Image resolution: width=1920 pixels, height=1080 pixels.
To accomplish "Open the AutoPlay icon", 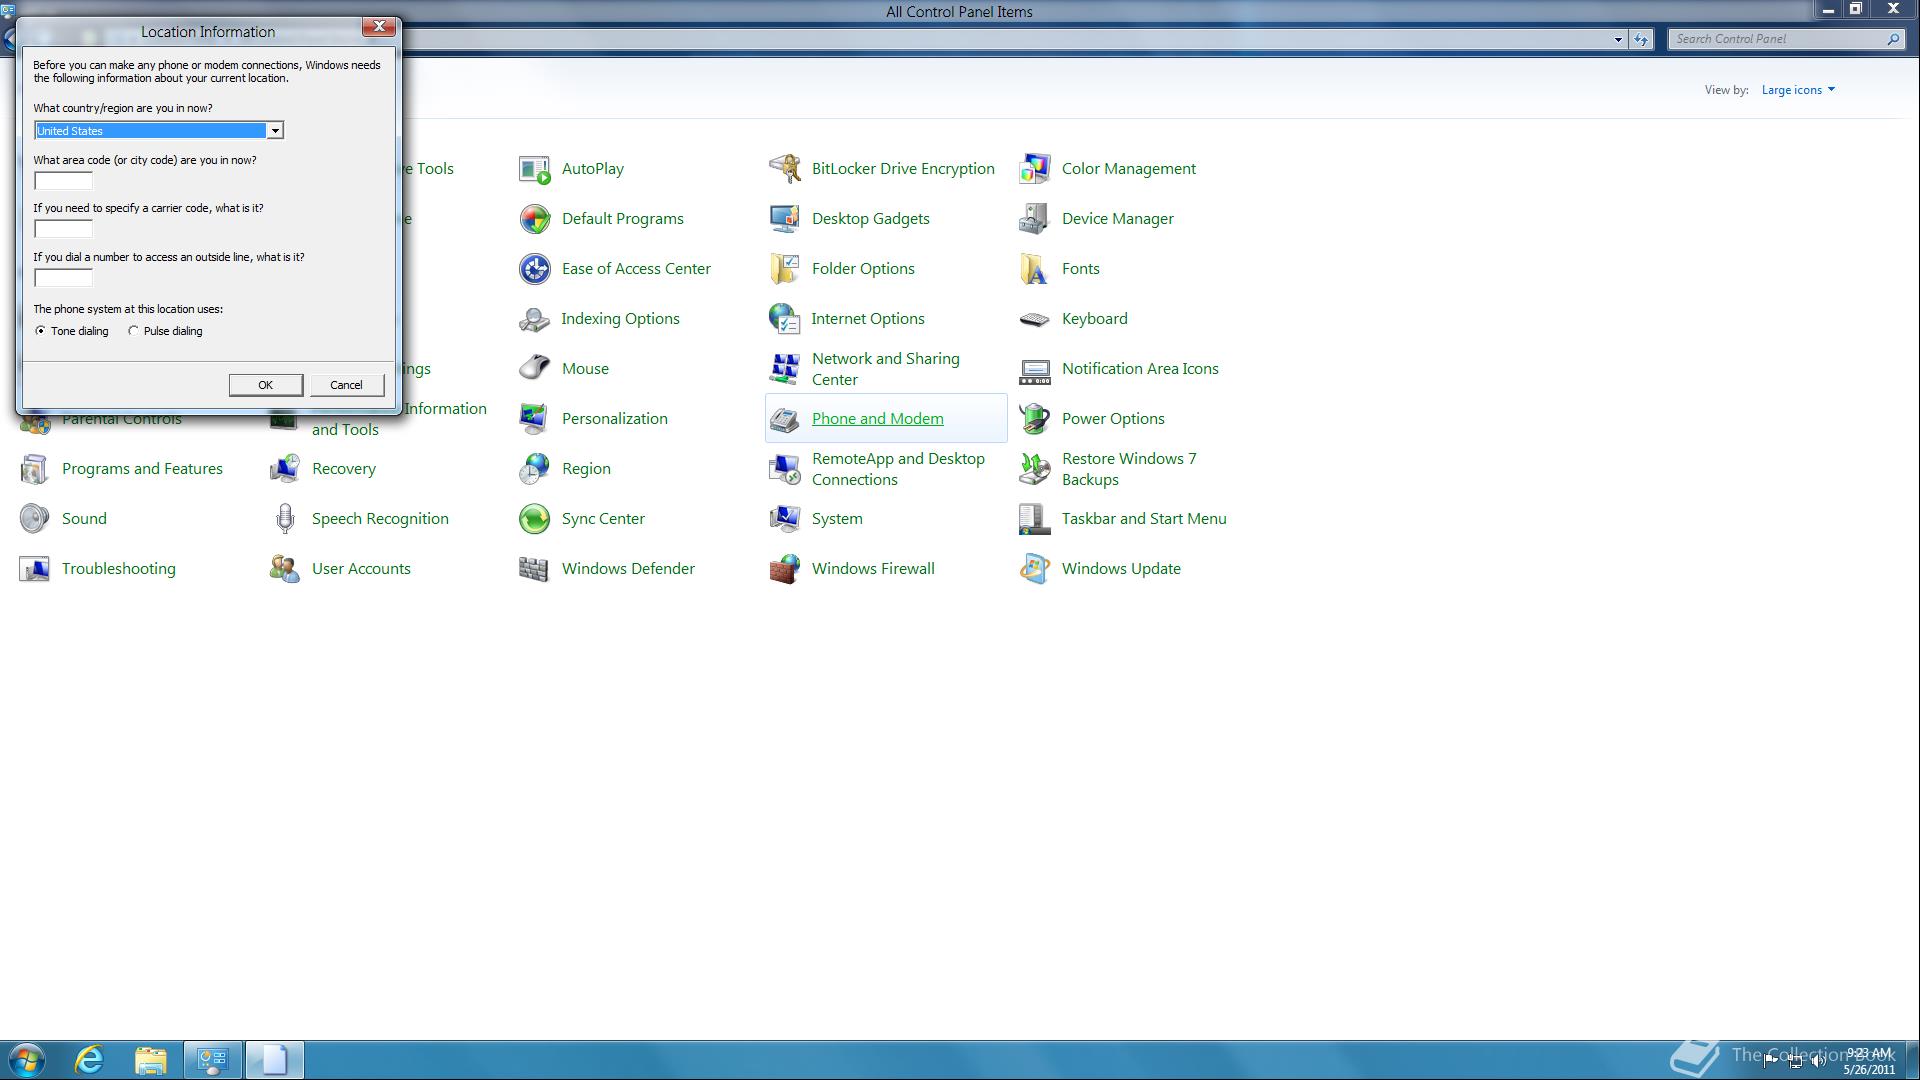I will tap(535, 169).
